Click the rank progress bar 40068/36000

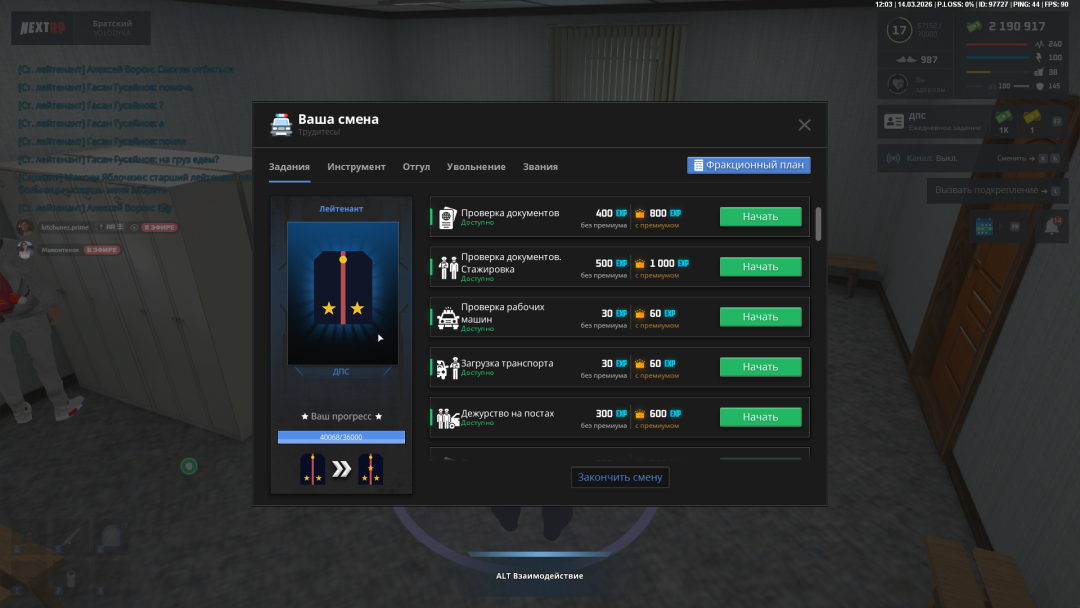click(x=341, y=437)
